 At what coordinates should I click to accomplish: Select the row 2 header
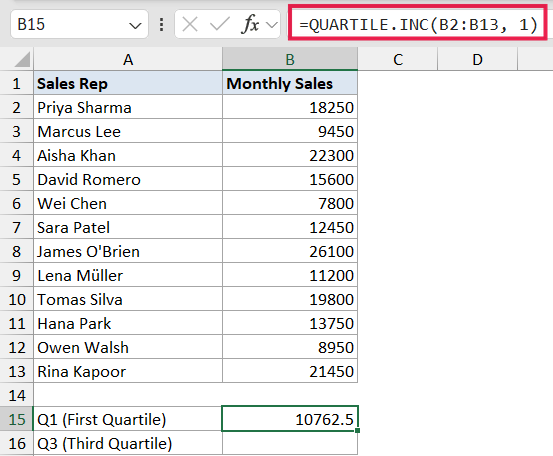pos(17,108)
